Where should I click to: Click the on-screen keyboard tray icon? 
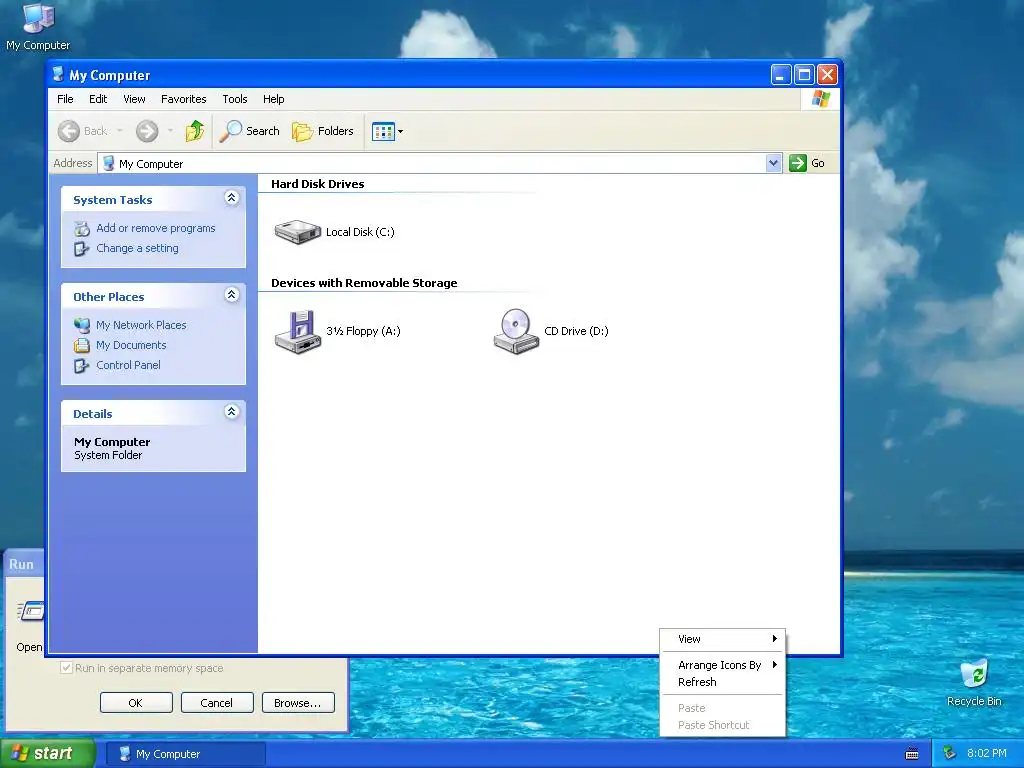(912, 754)
